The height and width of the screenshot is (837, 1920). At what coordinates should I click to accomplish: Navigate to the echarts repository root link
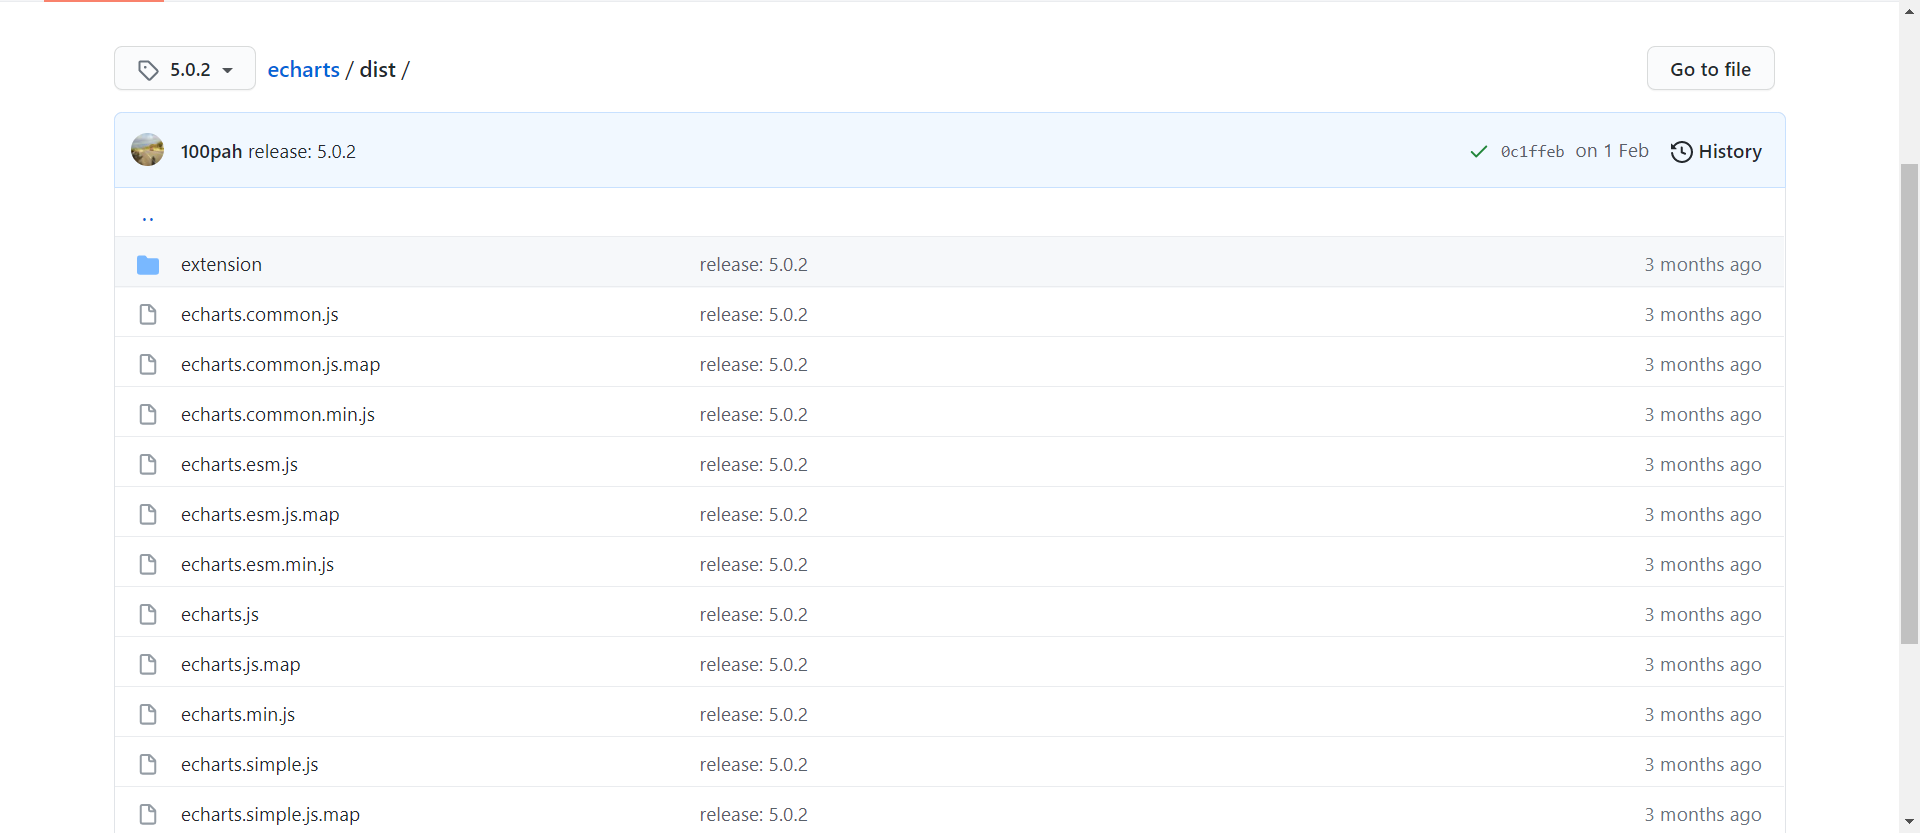[304, 70]
